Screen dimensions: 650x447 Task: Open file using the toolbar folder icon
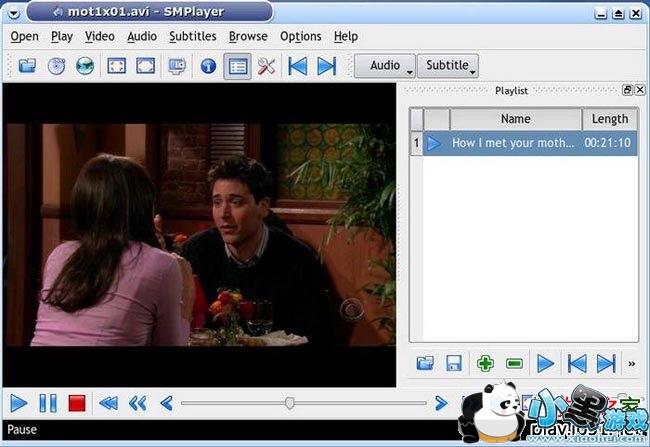pyautogui.click(x=27, y=66)
